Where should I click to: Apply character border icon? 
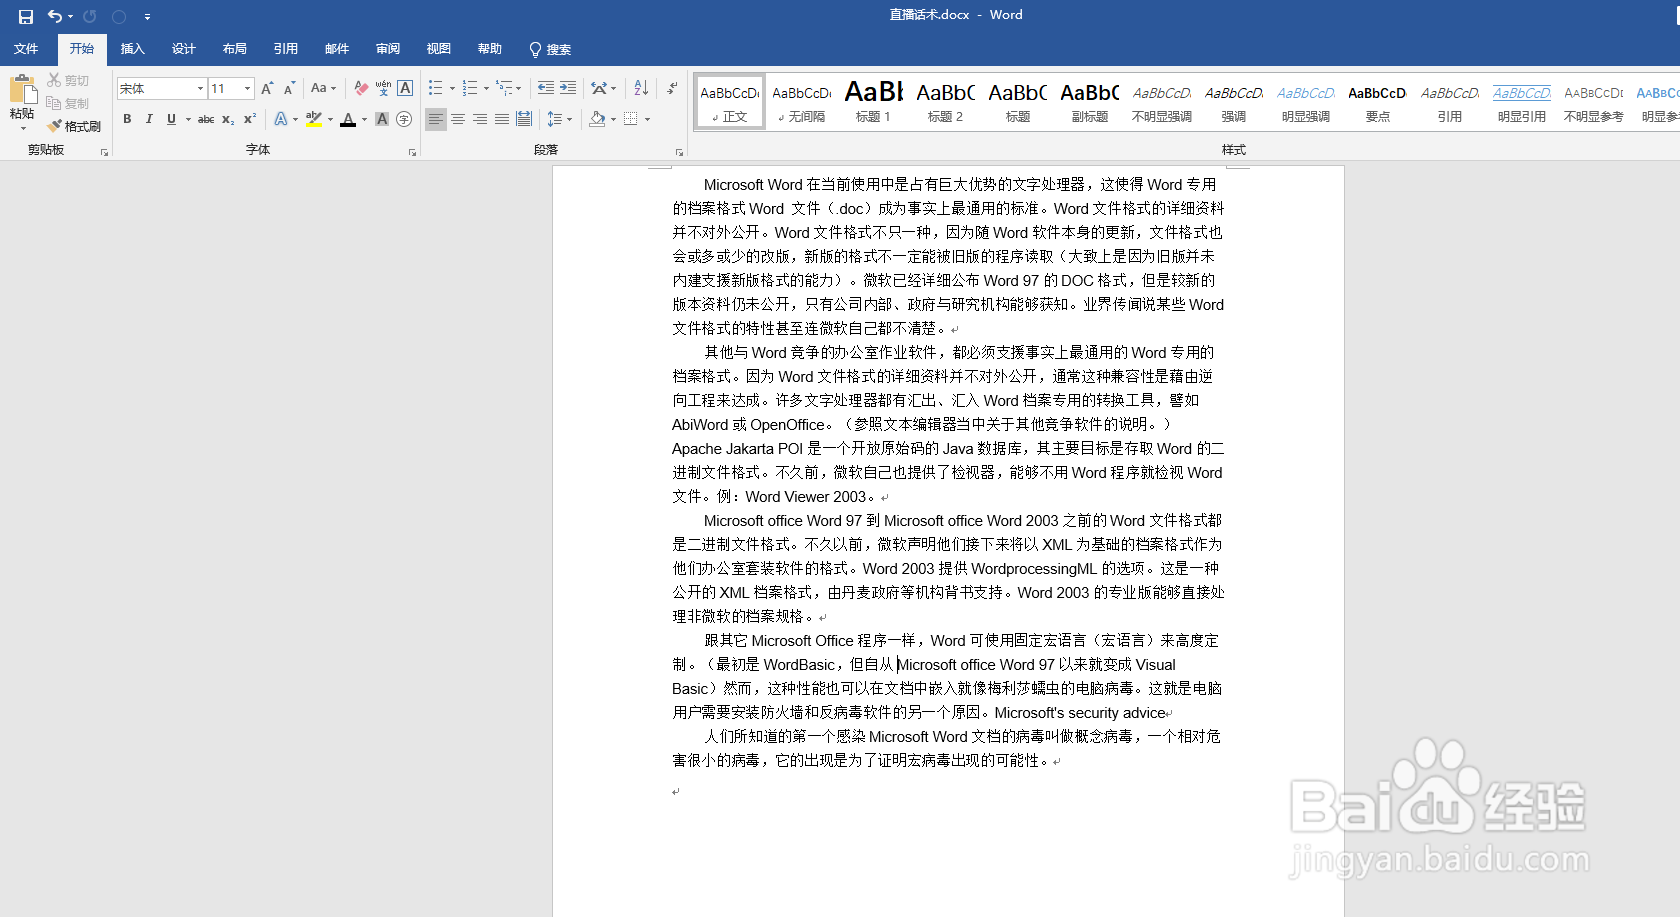click(405, 88)
